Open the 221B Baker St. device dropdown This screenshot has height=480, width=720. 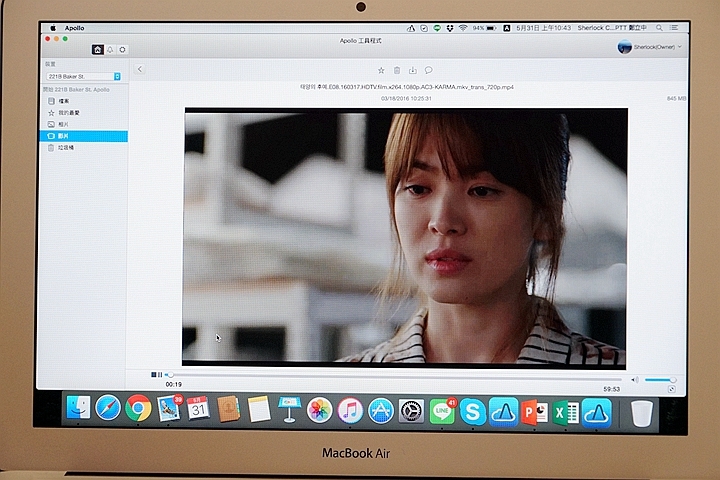84,76
